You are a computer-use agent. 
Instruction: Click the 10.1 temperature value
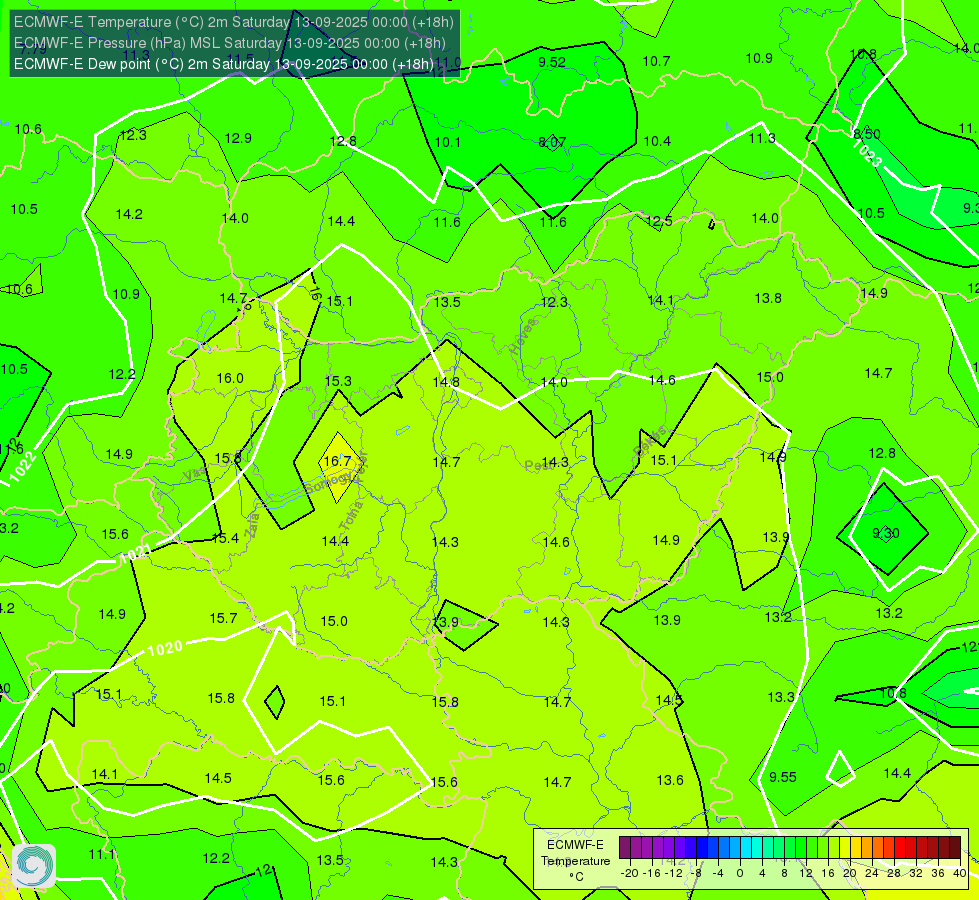point(448,142)
